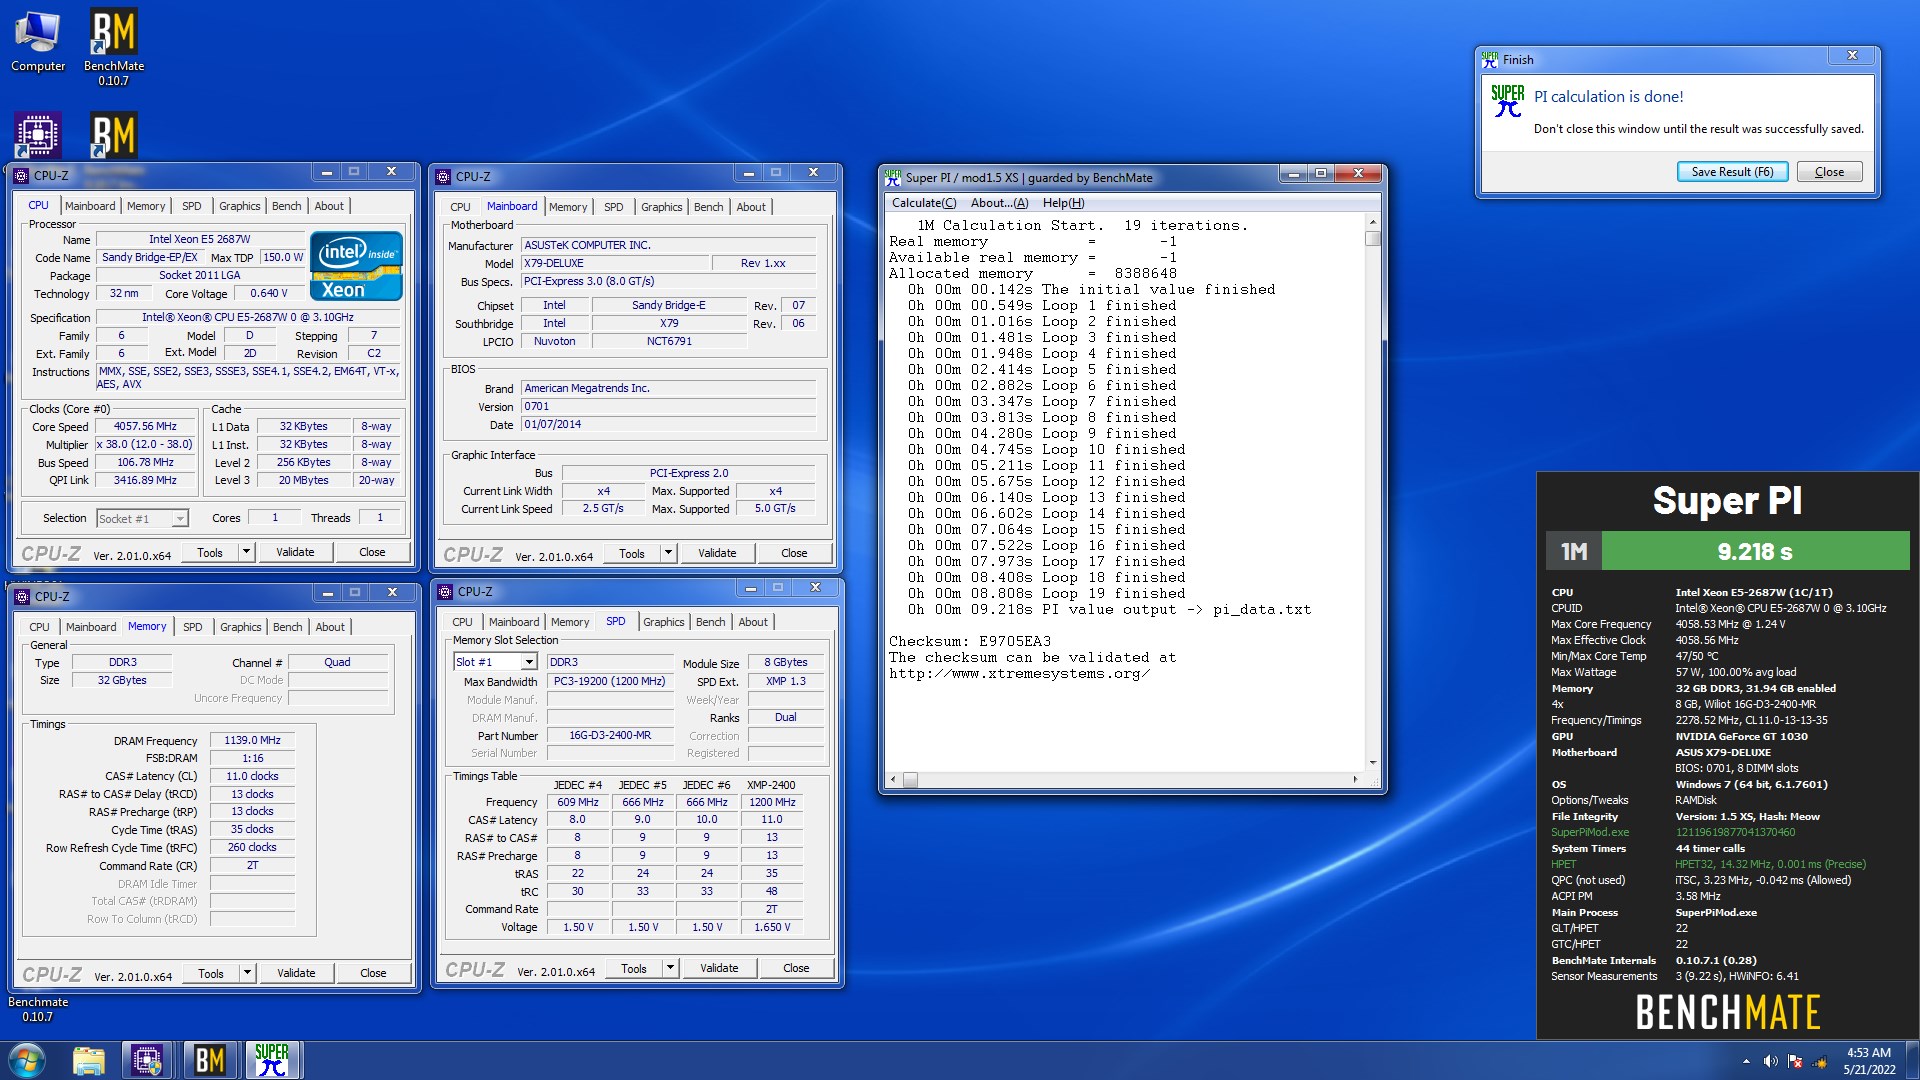Click Validate in the SPD window
Screen dimensions: 1920x1080
(x=719, y=968)
